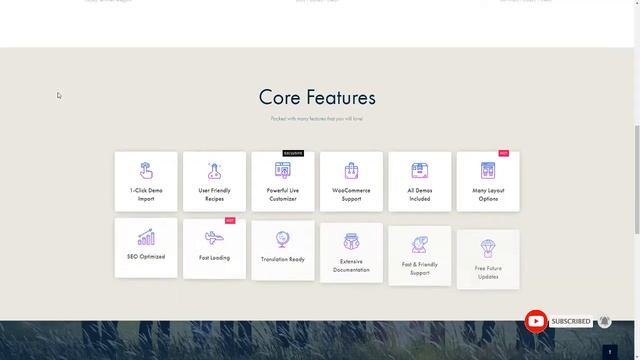Viewport: 640px width, 360px height.
Task: Click the scroll-to-top arrow button
Action: tap(610, 352)
